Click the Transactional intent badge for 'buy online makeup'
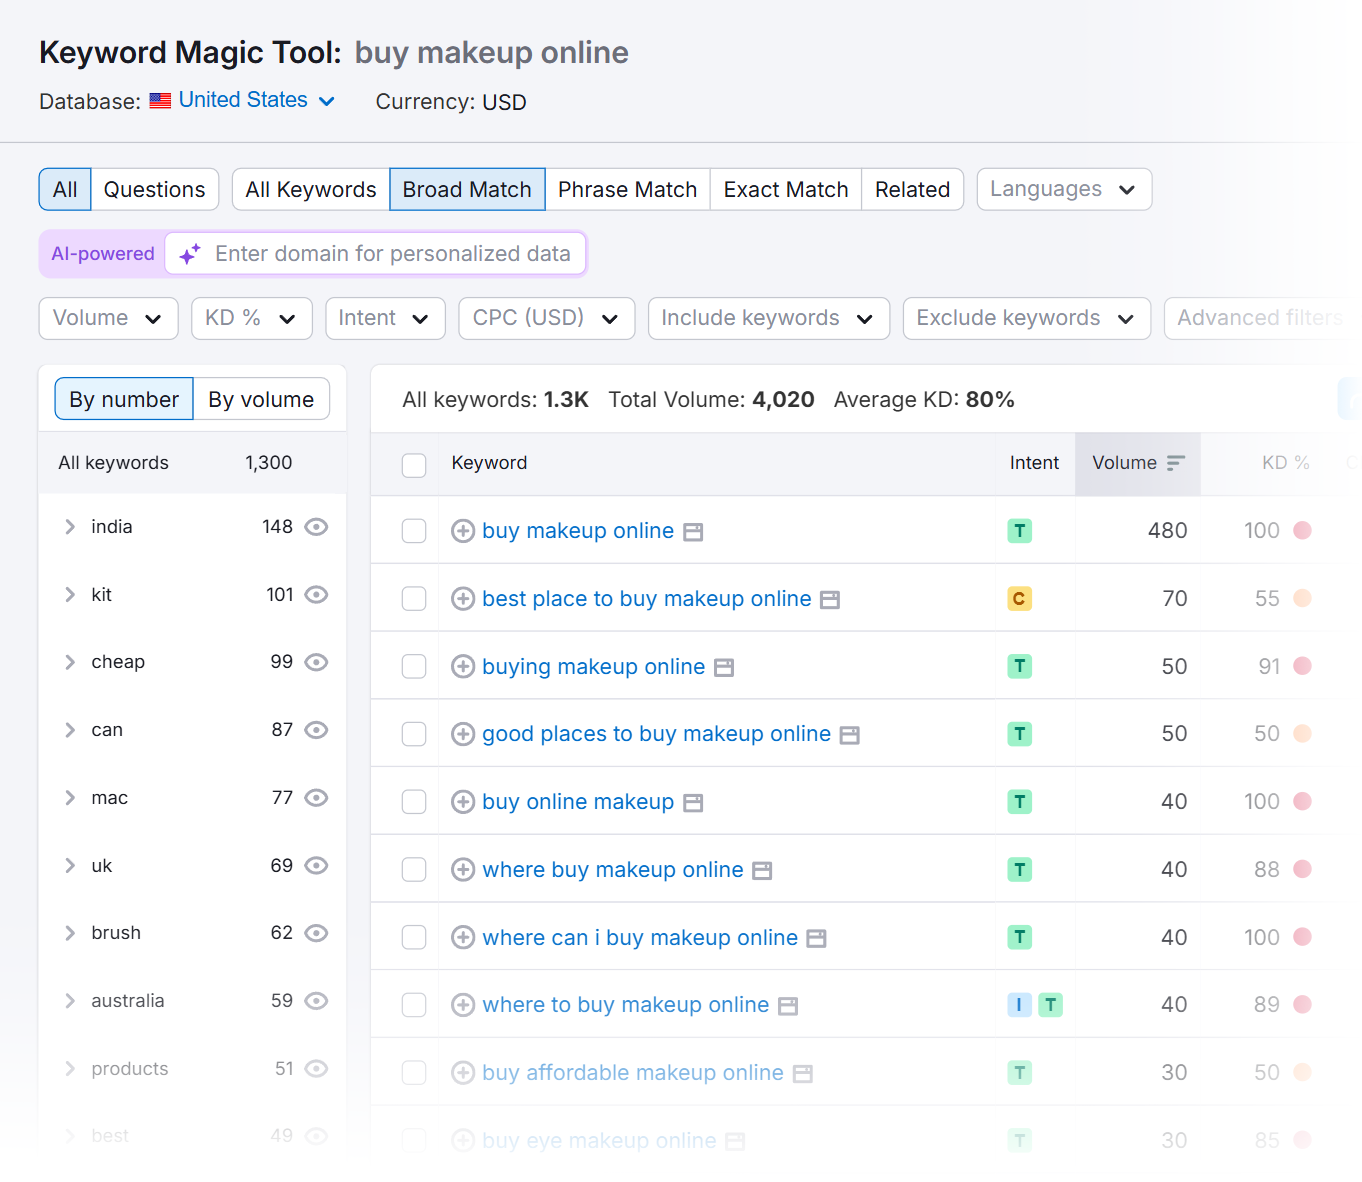The height and width of the screenshot is (1182, 1362). [x=1019, y=802]
